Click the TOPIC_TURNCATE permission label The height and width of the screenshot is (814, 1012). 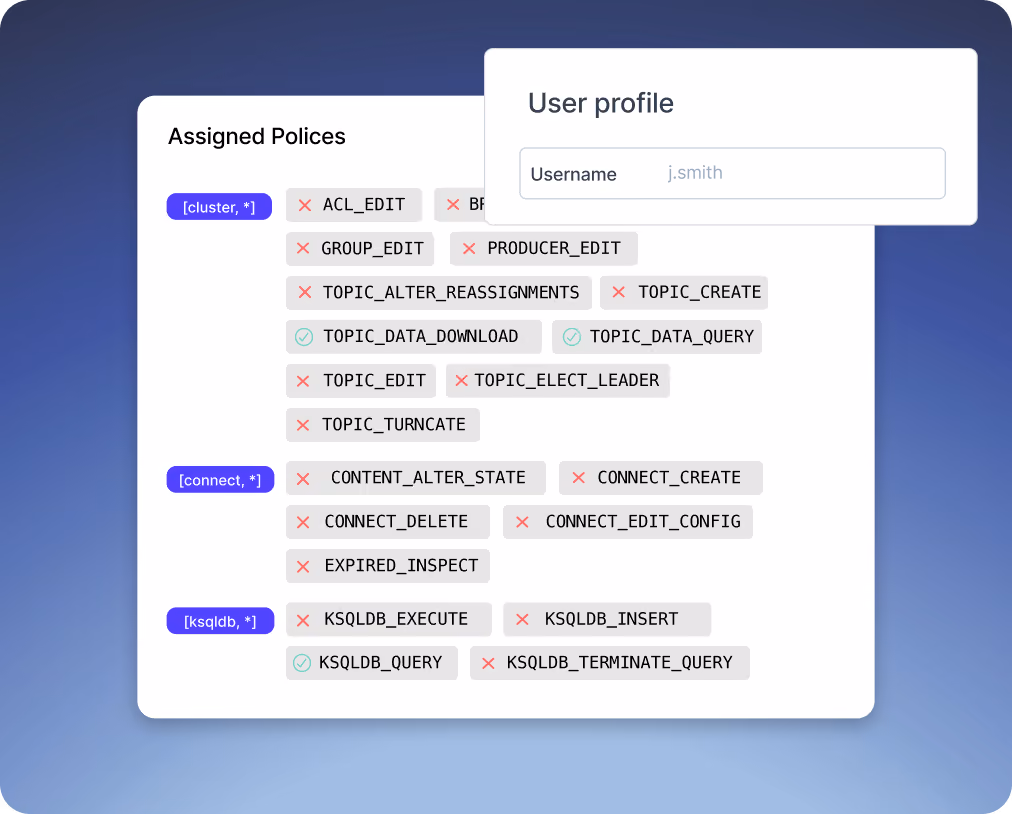394,424
